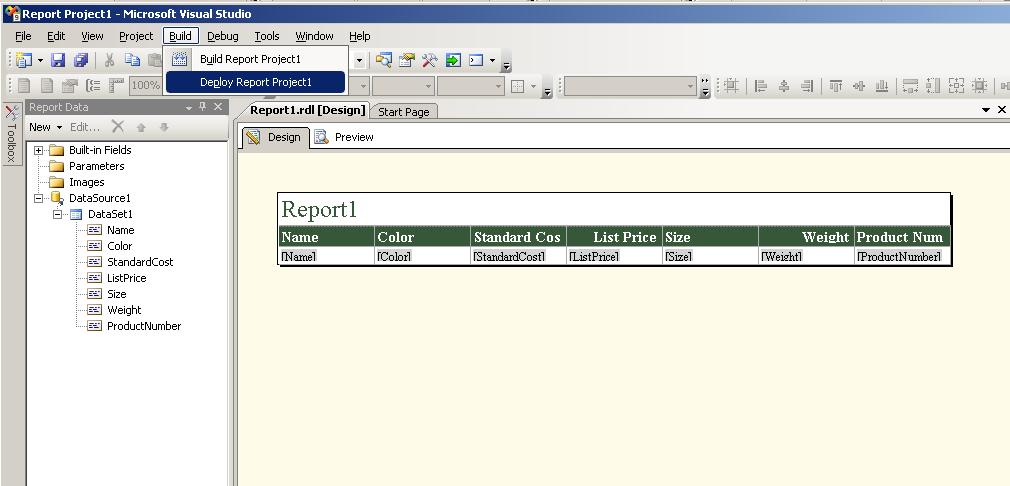The width and height of the screenshot is (1010, 486).
Task: Select the Design view tab
Action: pyautogui.click(x=275, y=137)
